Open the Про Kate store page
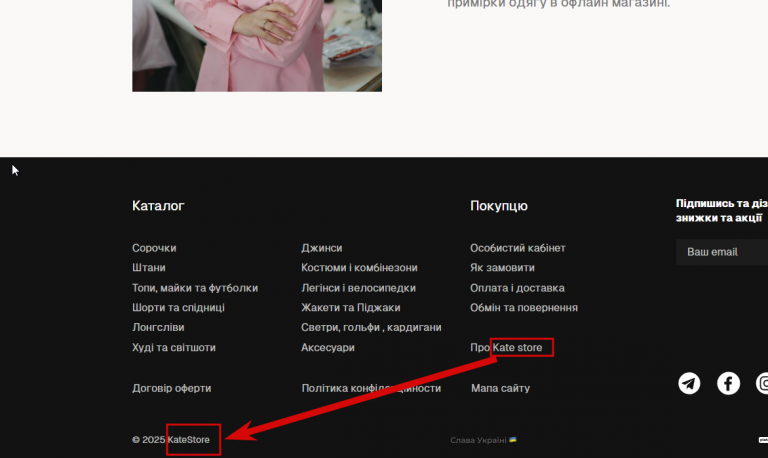Screen dimensions: 768x458 click(x=506, y=347)
